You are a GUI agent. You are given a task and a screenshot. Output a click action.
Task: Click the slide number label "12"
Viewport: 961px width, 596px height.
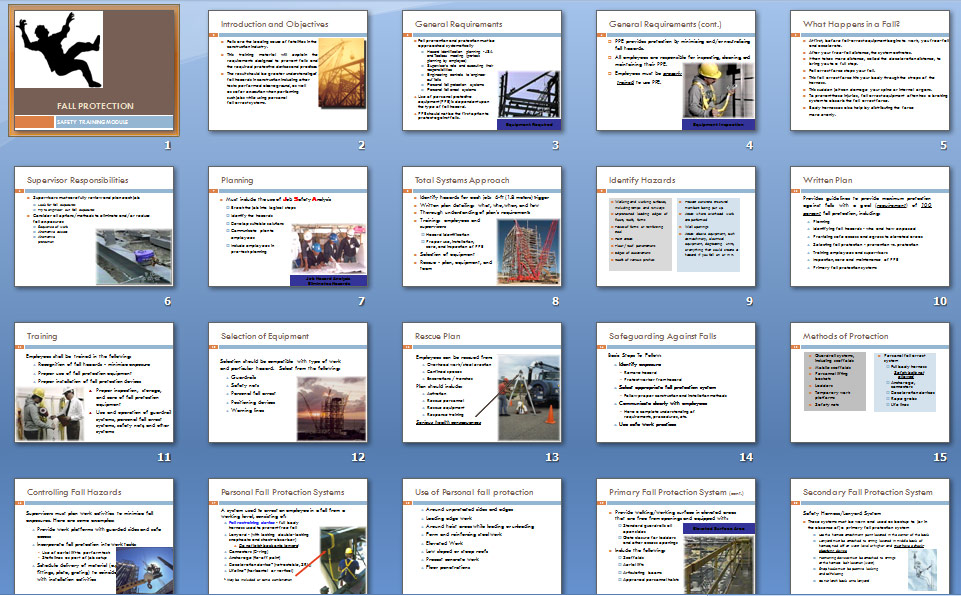coord(358,457)
